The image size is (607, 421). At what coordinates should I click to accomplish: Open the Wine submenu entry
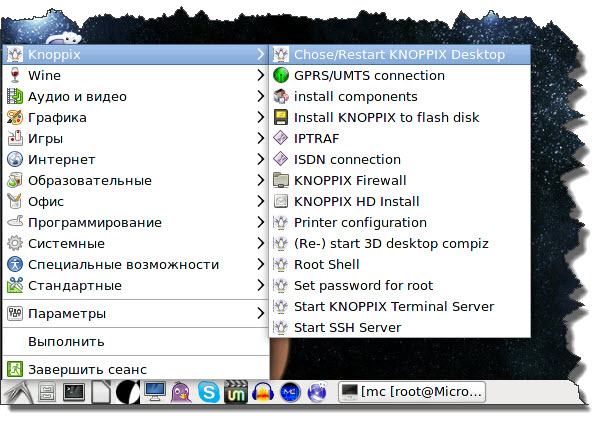click(x=135, y=75)
